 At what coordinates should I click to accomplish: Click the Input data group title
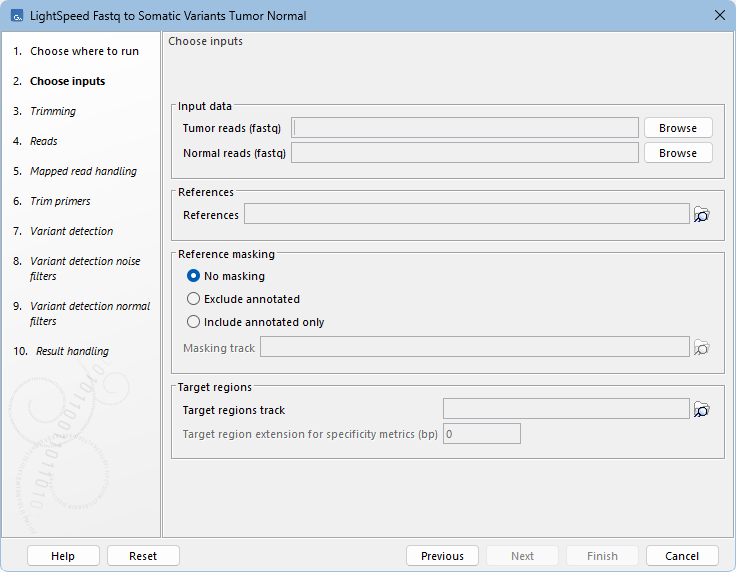pos(205,107)
